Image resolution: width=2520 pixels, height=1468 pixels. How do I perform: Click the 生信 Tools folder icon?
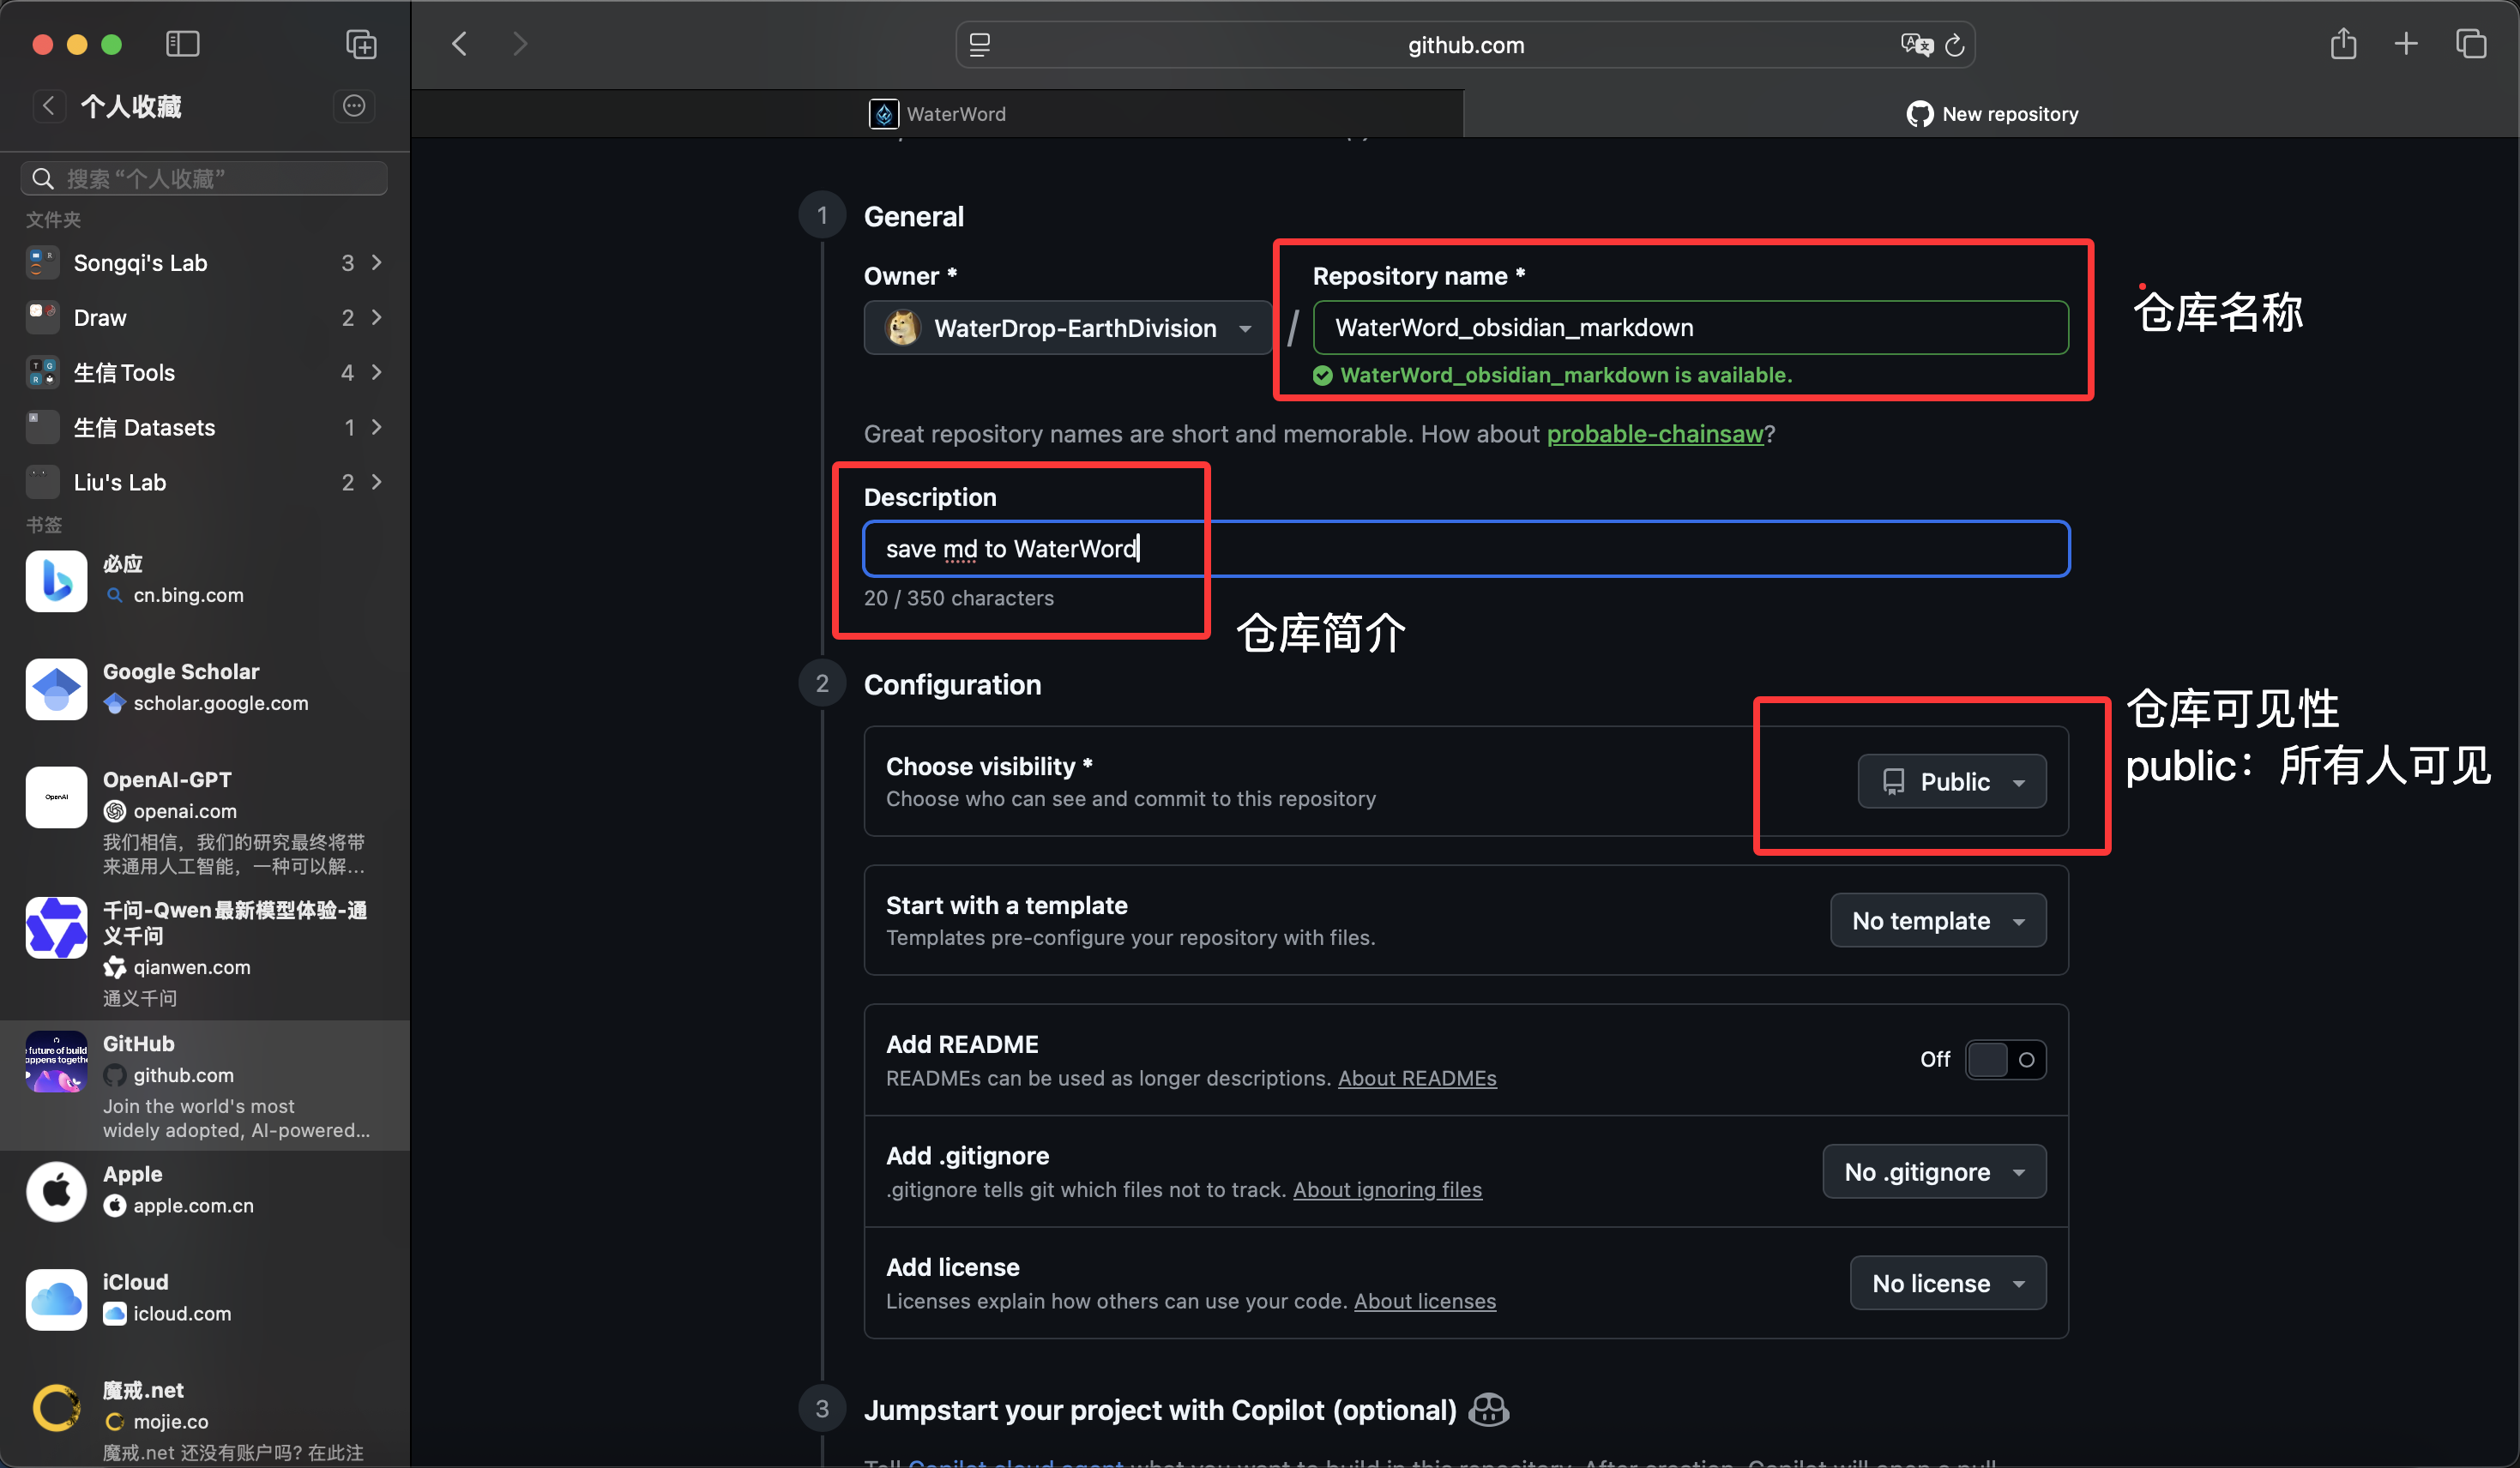click(42, 372)
